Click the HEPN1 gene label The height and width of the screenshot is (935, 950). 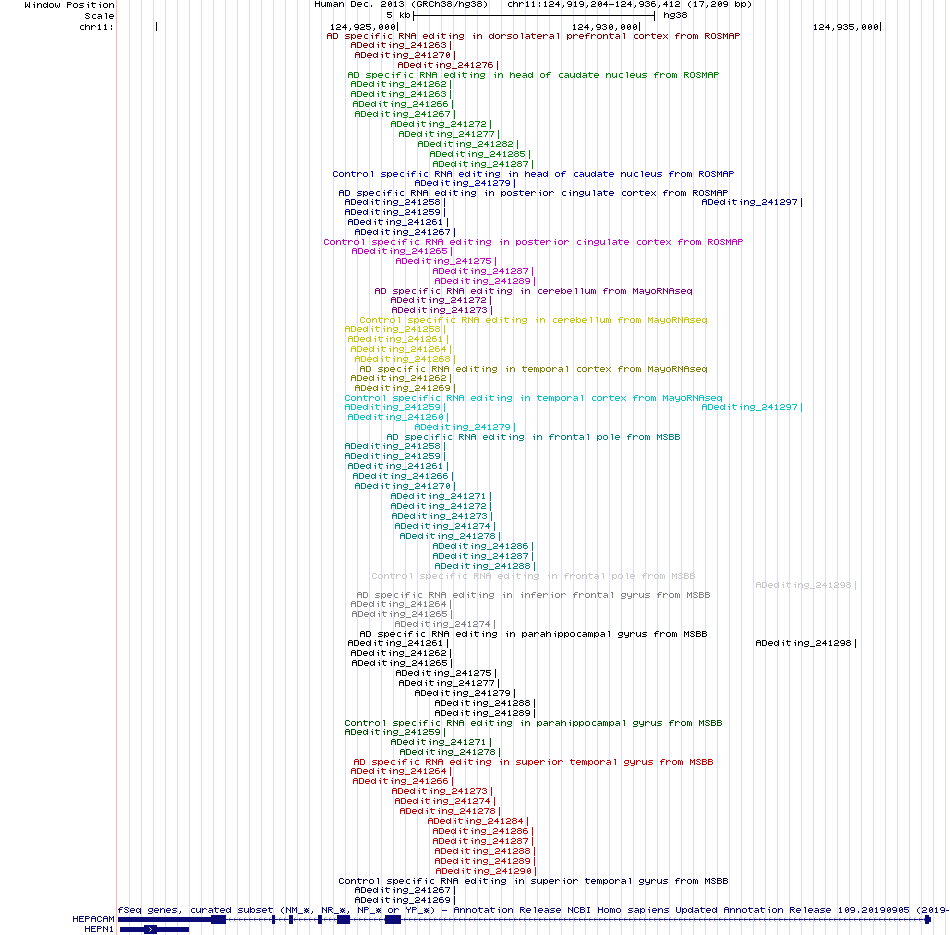99,929
